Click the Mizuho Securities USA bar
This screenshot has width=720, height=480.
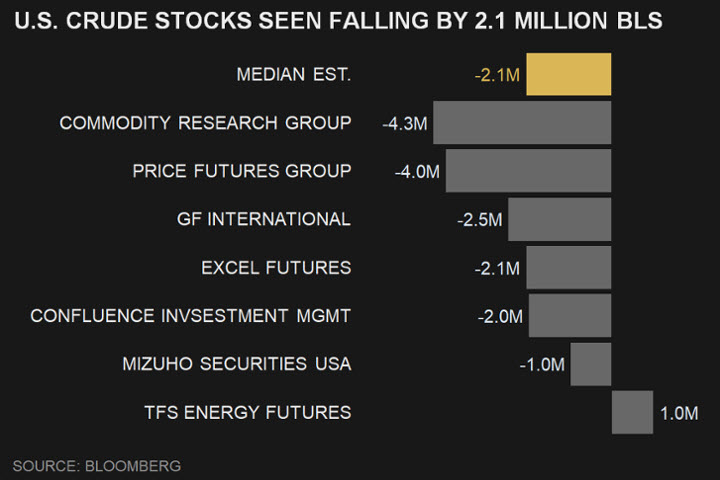[590, 363]
